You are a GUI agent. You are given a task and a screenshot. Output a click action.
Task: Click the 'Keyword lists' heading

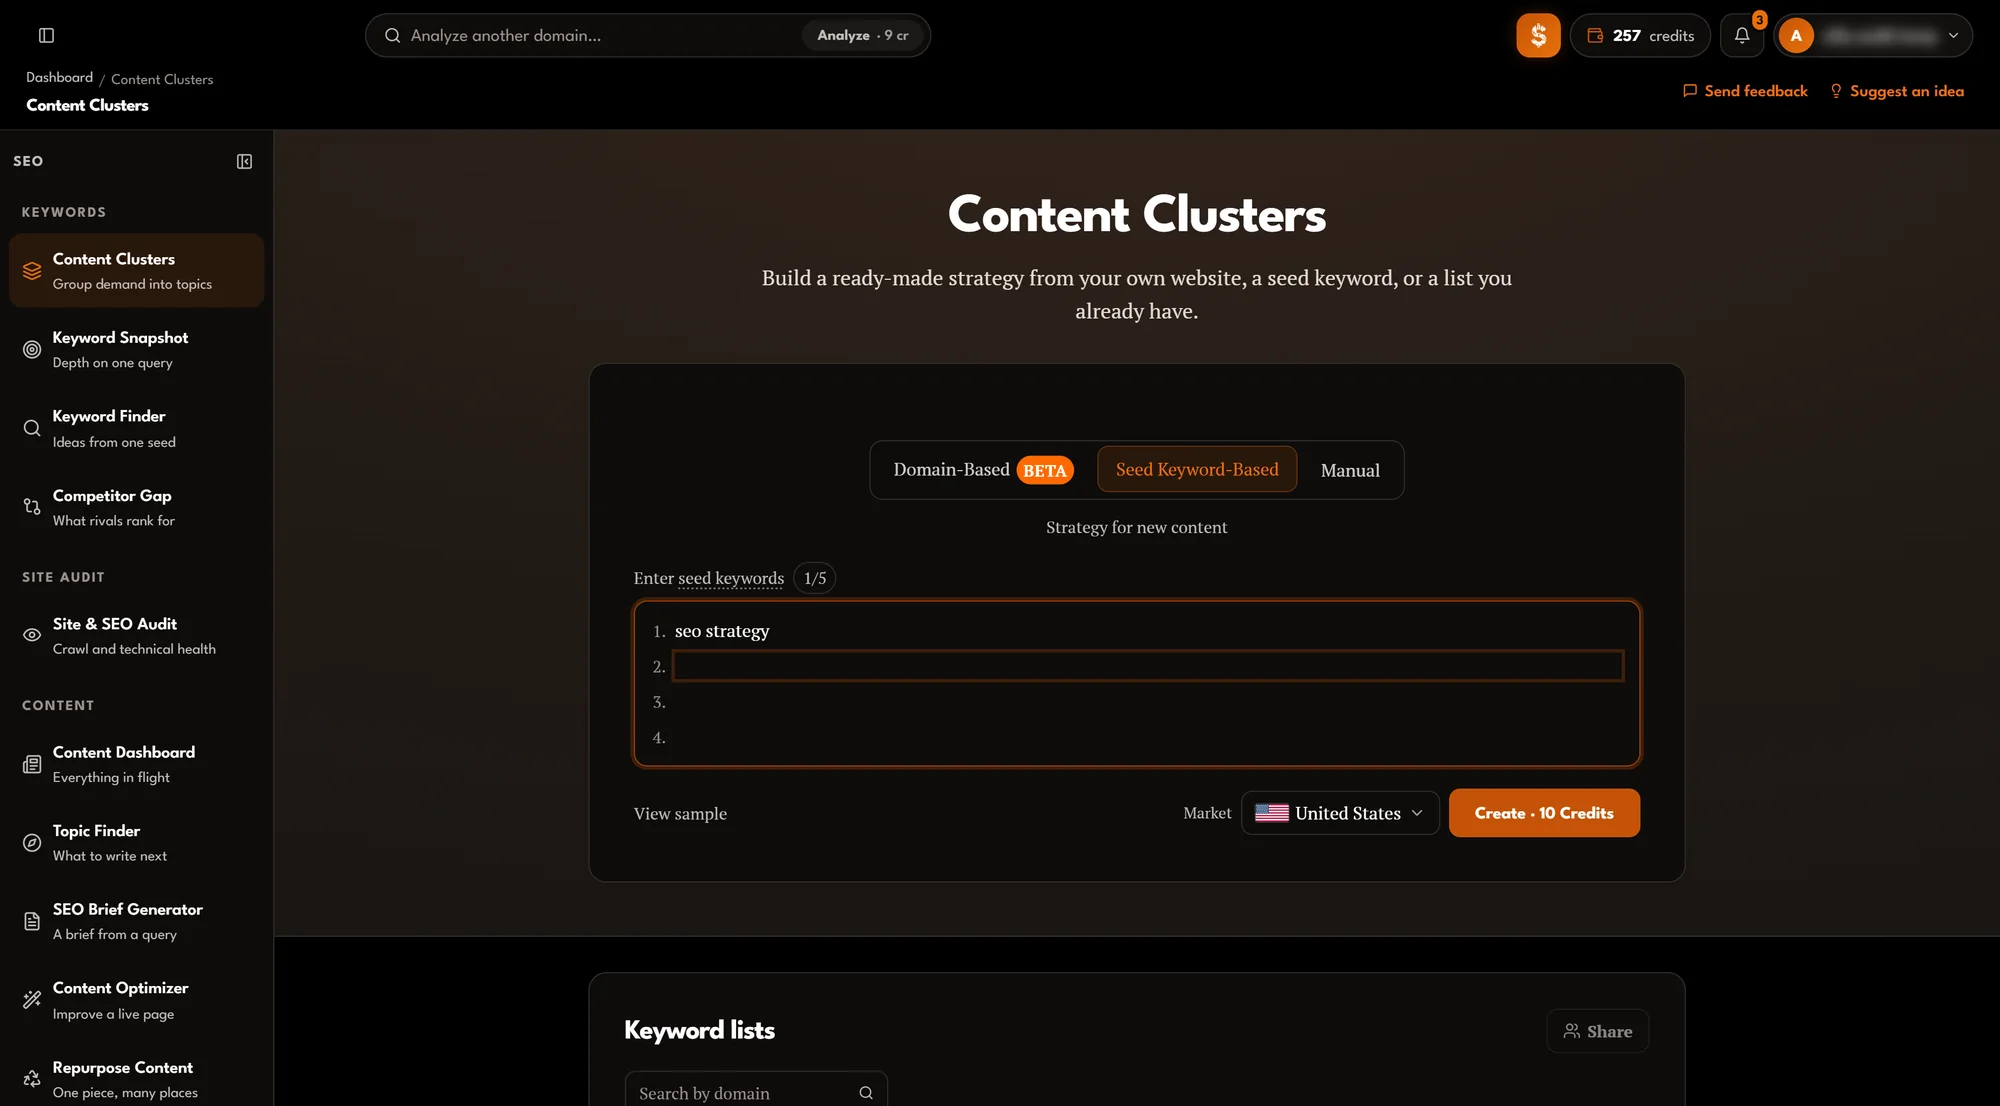699,1030
